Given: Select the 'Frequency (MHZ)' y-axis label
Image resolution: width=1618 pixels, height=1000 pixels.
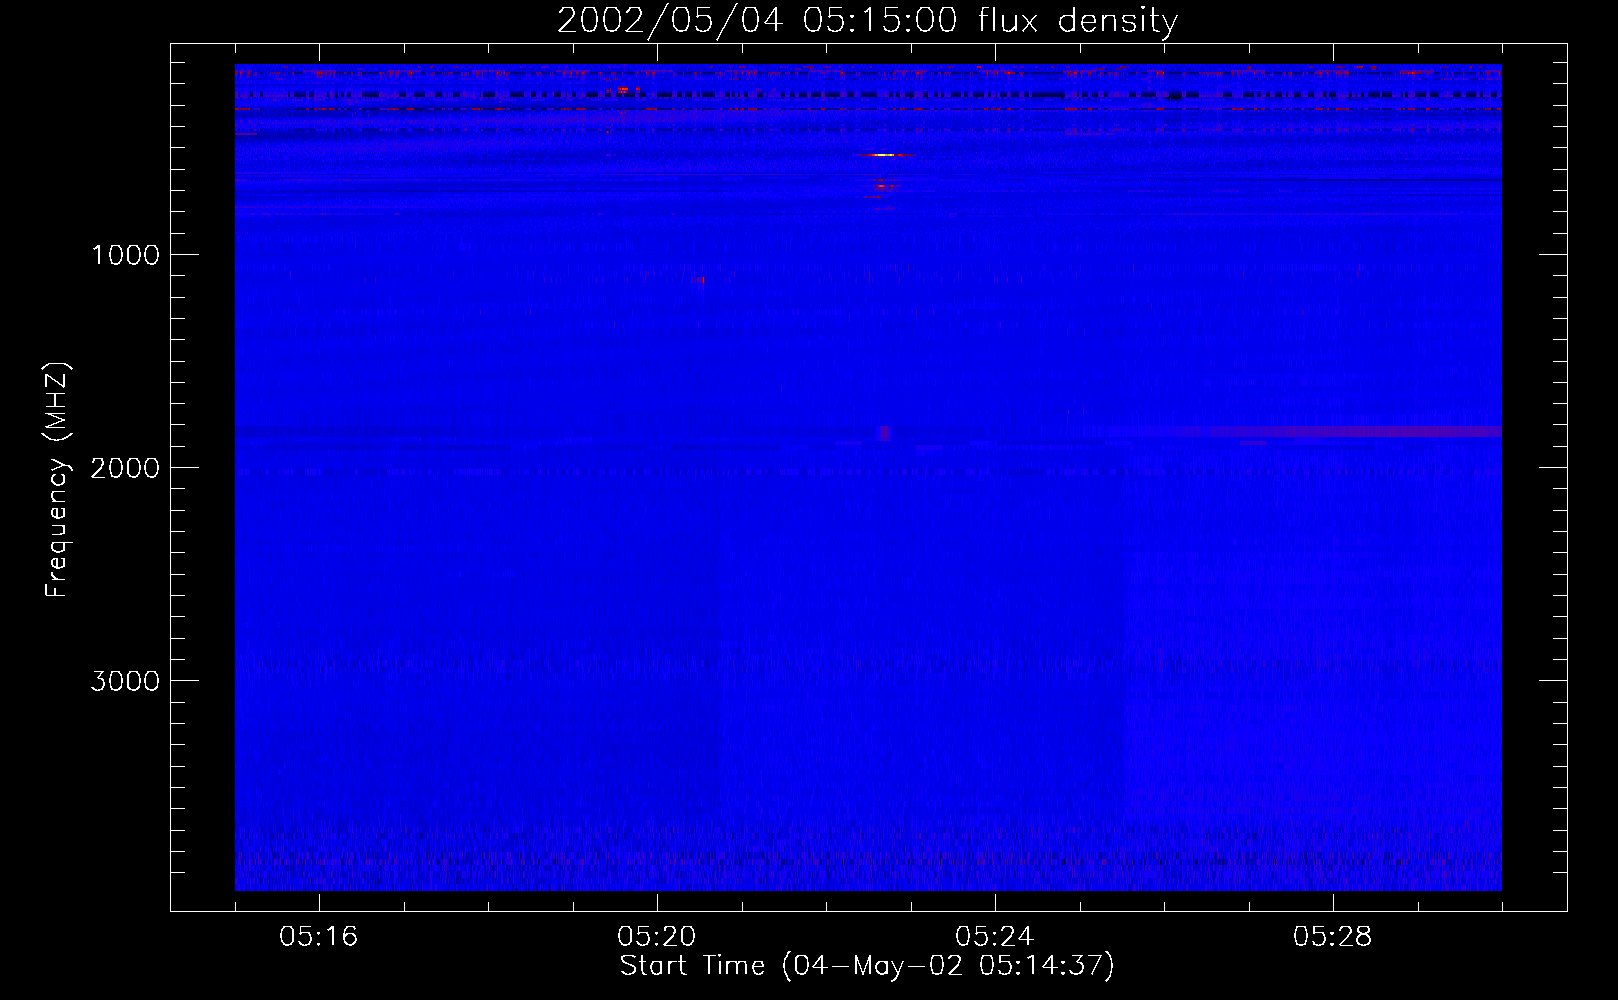Looking at the screenshot, I should [58, 480].
